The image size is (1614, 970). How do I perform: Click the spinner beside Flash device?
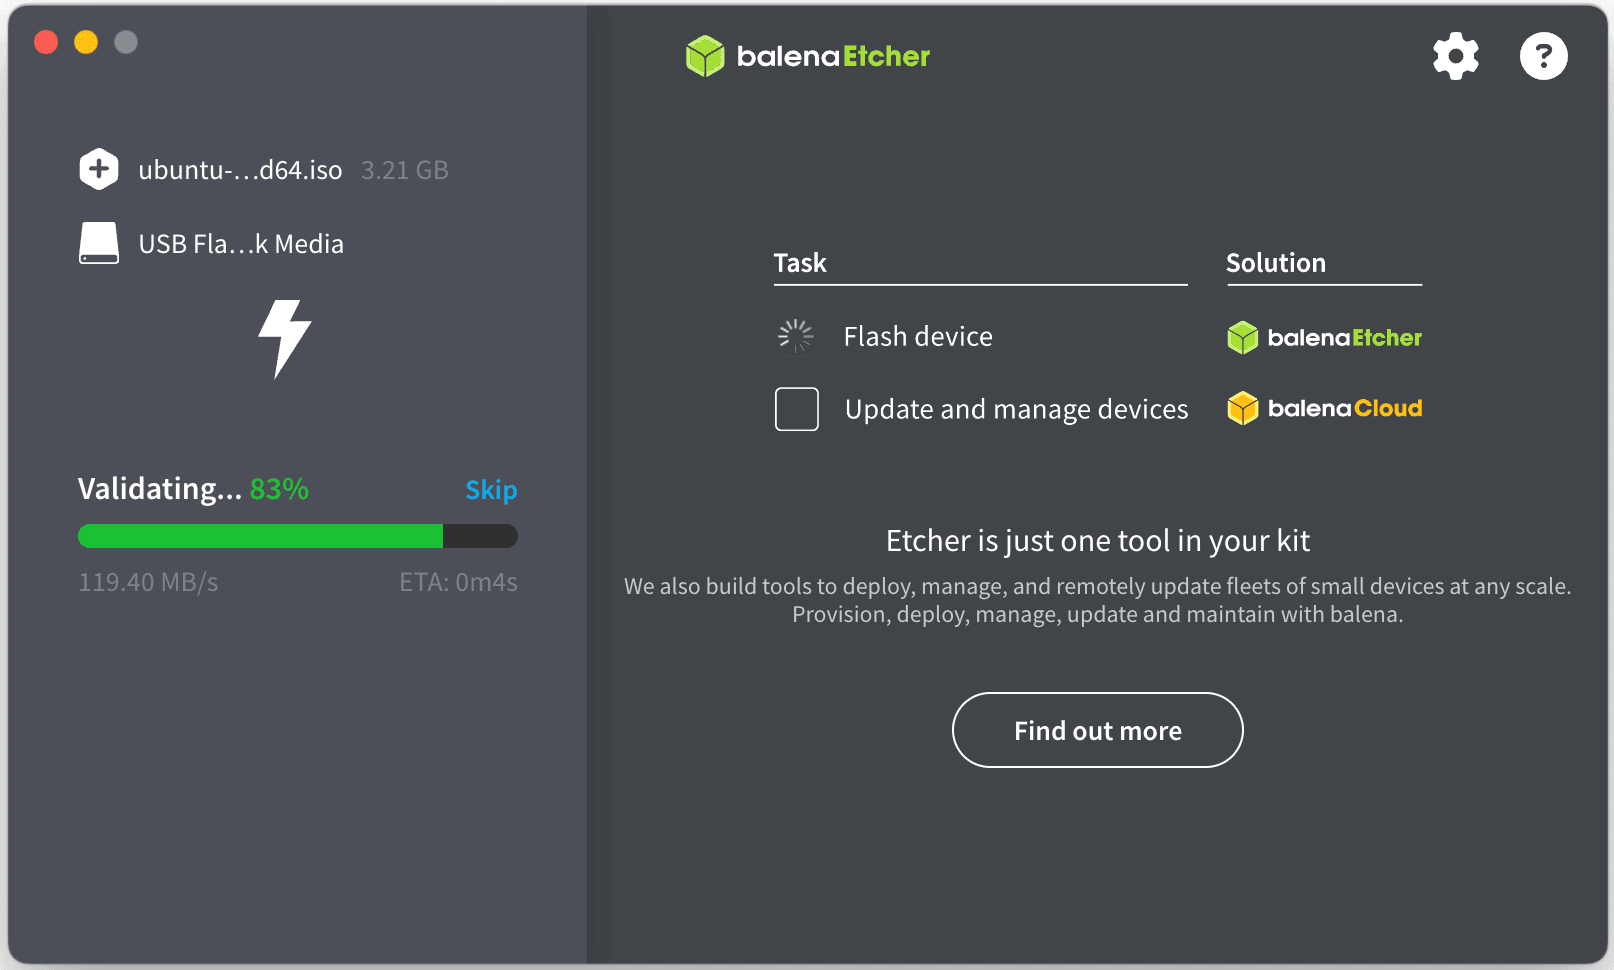pyautogui.click(x=796, y=337)
